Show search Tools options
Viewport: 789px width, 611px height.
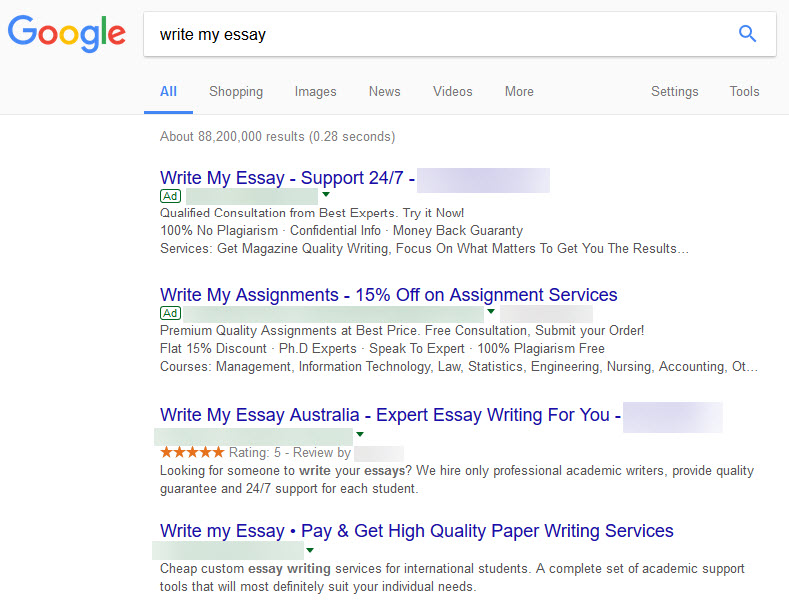point(744,91)
